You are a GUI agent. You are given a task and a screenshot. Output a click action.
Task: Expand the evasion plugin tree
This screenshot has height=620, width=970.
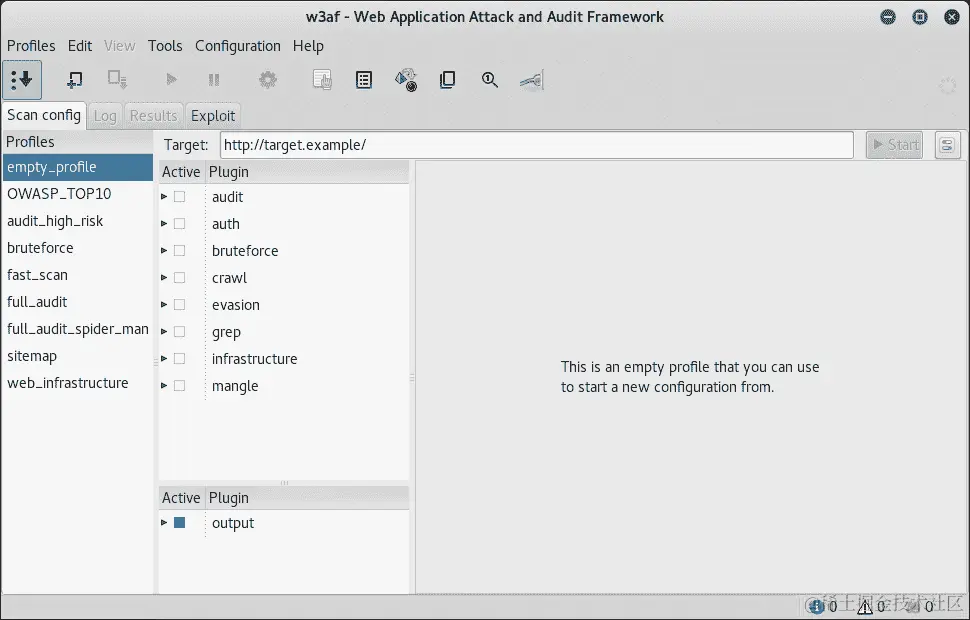[164, 304]
